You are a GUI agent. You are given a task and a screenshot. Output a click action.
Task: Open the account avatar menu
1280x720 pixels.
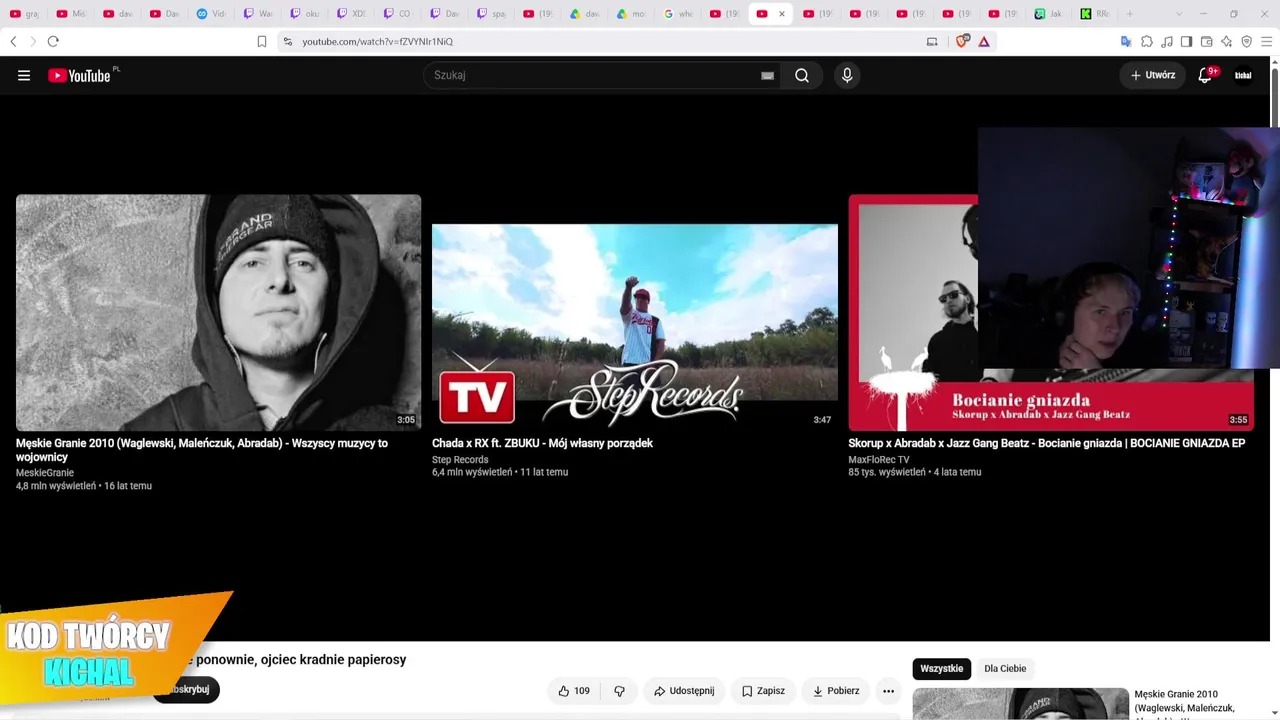(x=1243, y=75)
